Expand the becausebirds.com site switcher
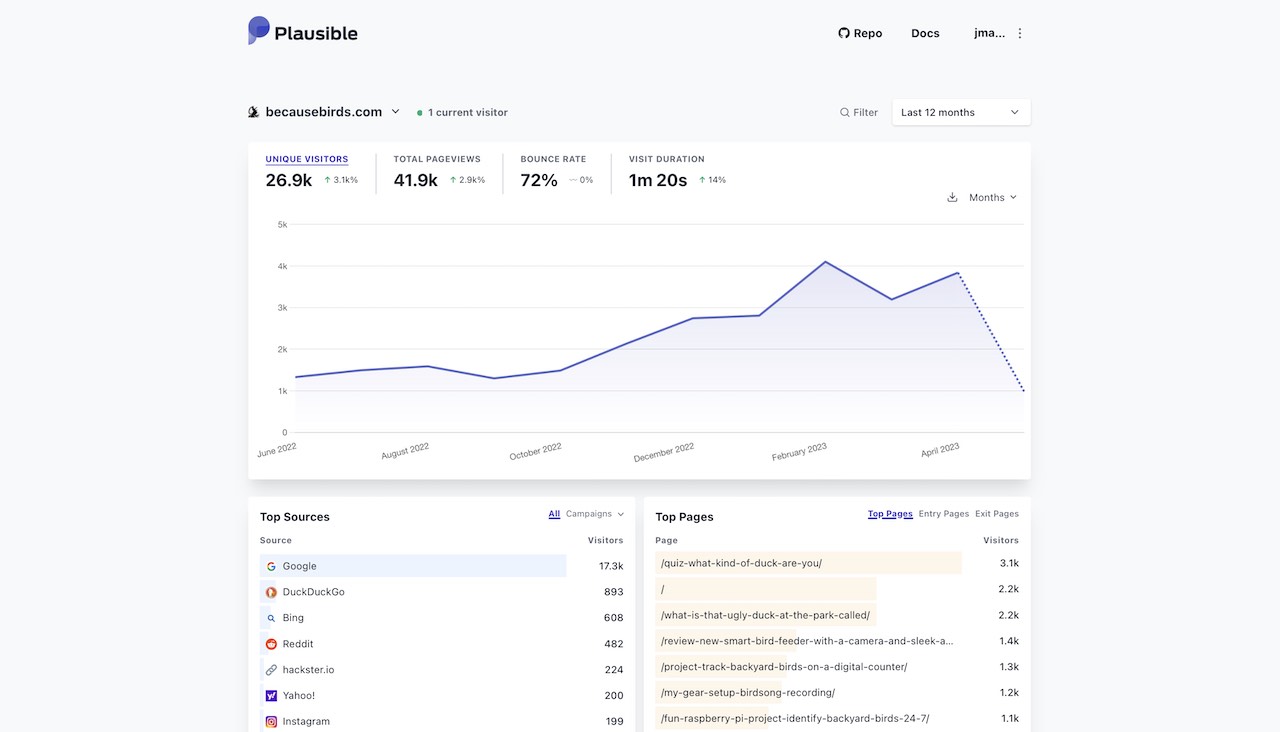This screenshot has height=732, width=1280. (x=395, y=112)
